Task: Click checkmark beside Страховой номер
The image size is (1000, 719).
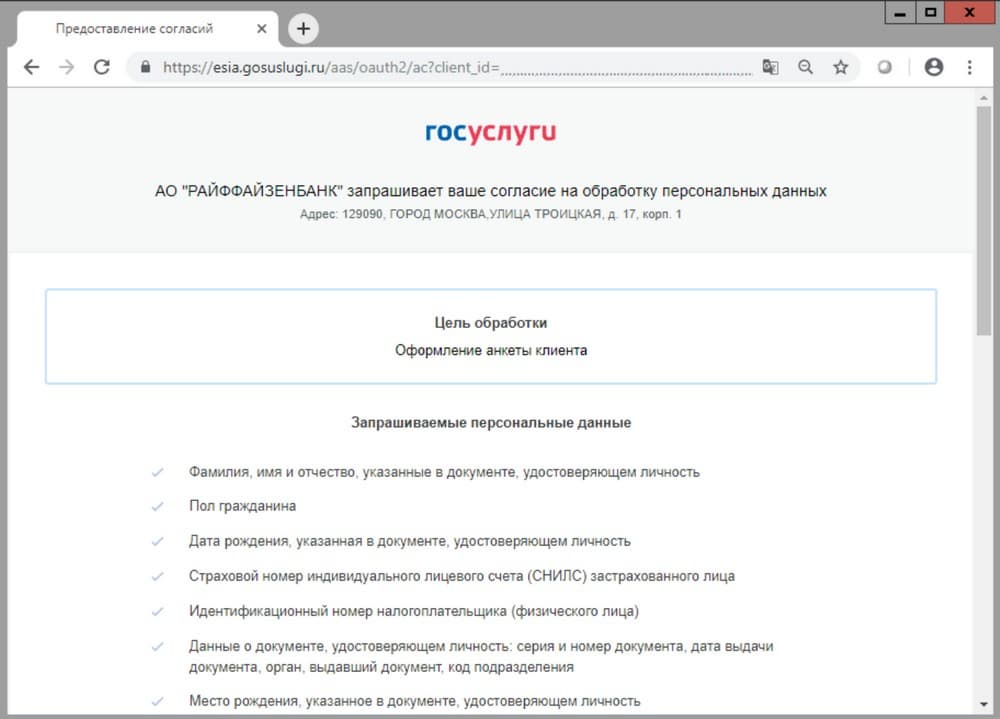Action: click(158, 577)
